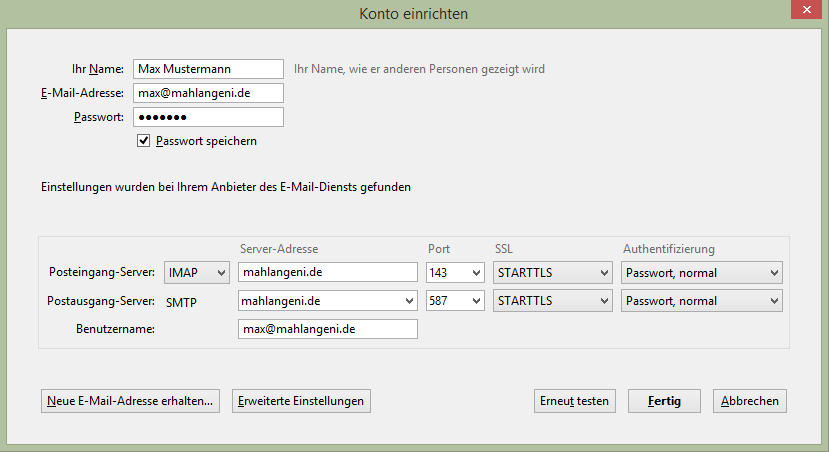Click the Erneut testen button
Screen dimensions: 829x452
pyautogui.click(x=575, y=401)
